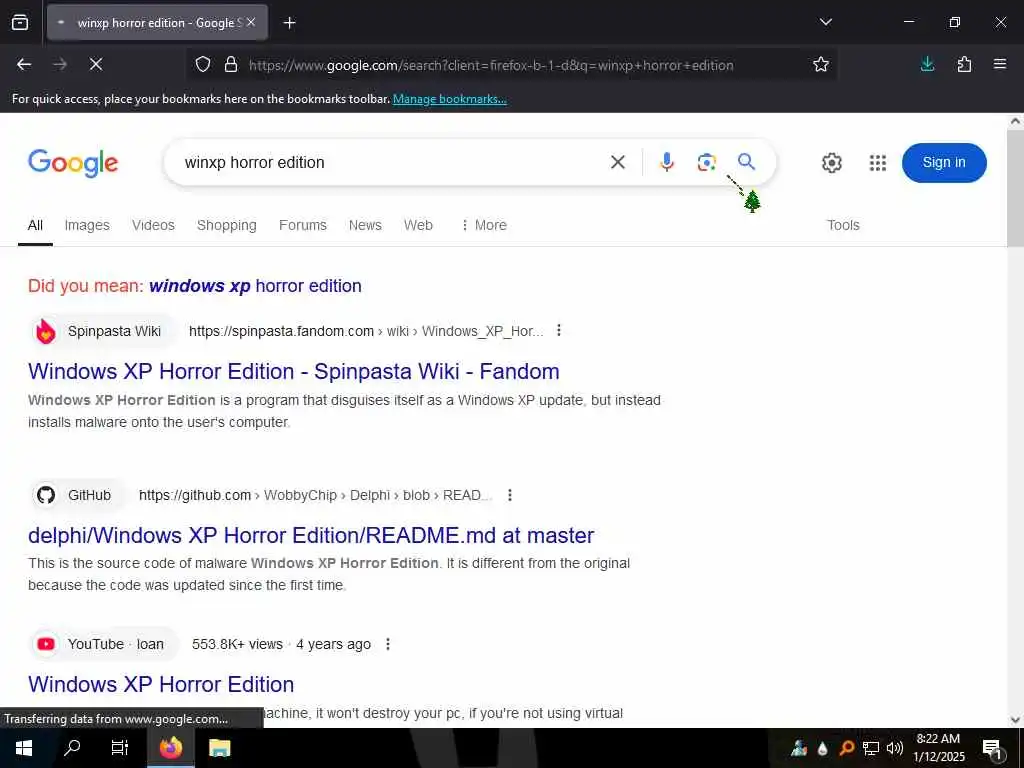View site security padlock info
This screenshot has height=768, width=1024.
pyautogui.click(x=231, y=65)
